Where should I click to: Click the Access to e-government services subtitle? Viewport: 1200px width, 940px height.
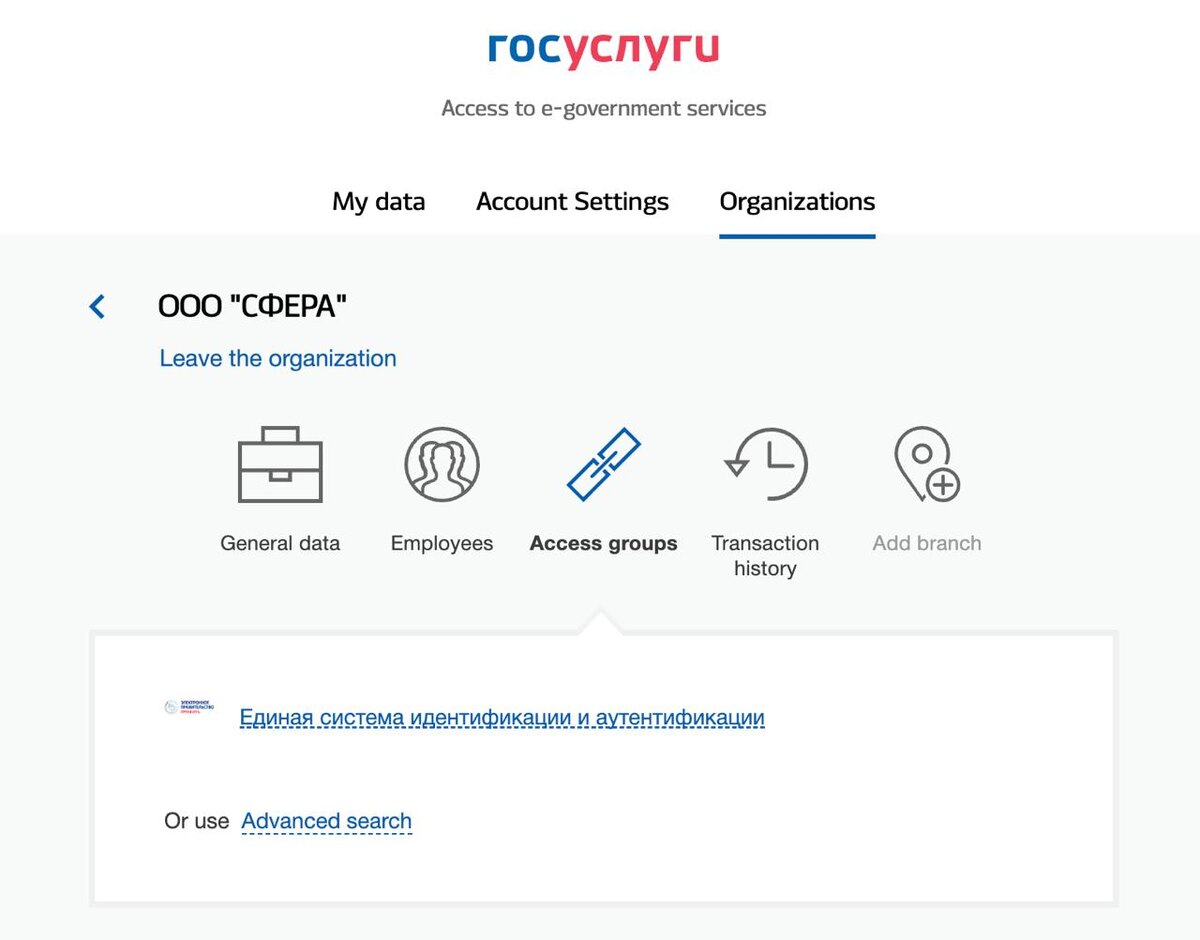604,108
